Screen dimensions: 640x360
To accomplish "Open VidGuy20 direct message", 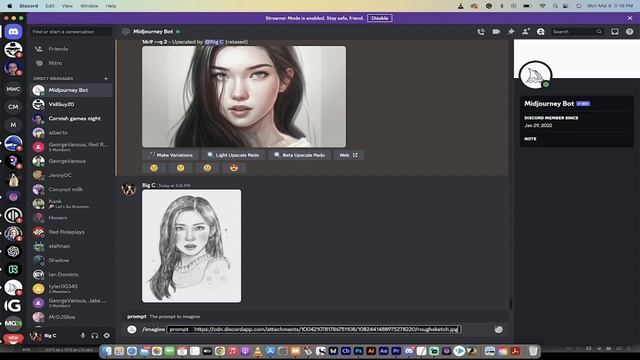I will pos(71,104).
